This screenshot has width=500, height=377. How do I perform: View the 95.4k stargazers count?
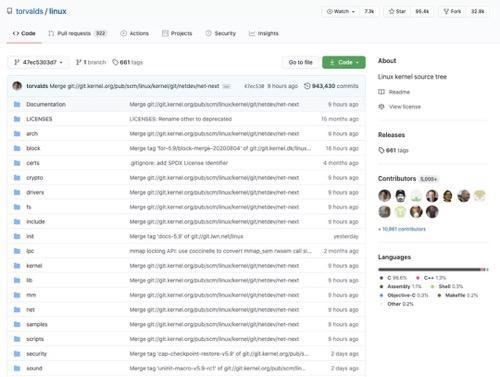(x=422, y=11)
